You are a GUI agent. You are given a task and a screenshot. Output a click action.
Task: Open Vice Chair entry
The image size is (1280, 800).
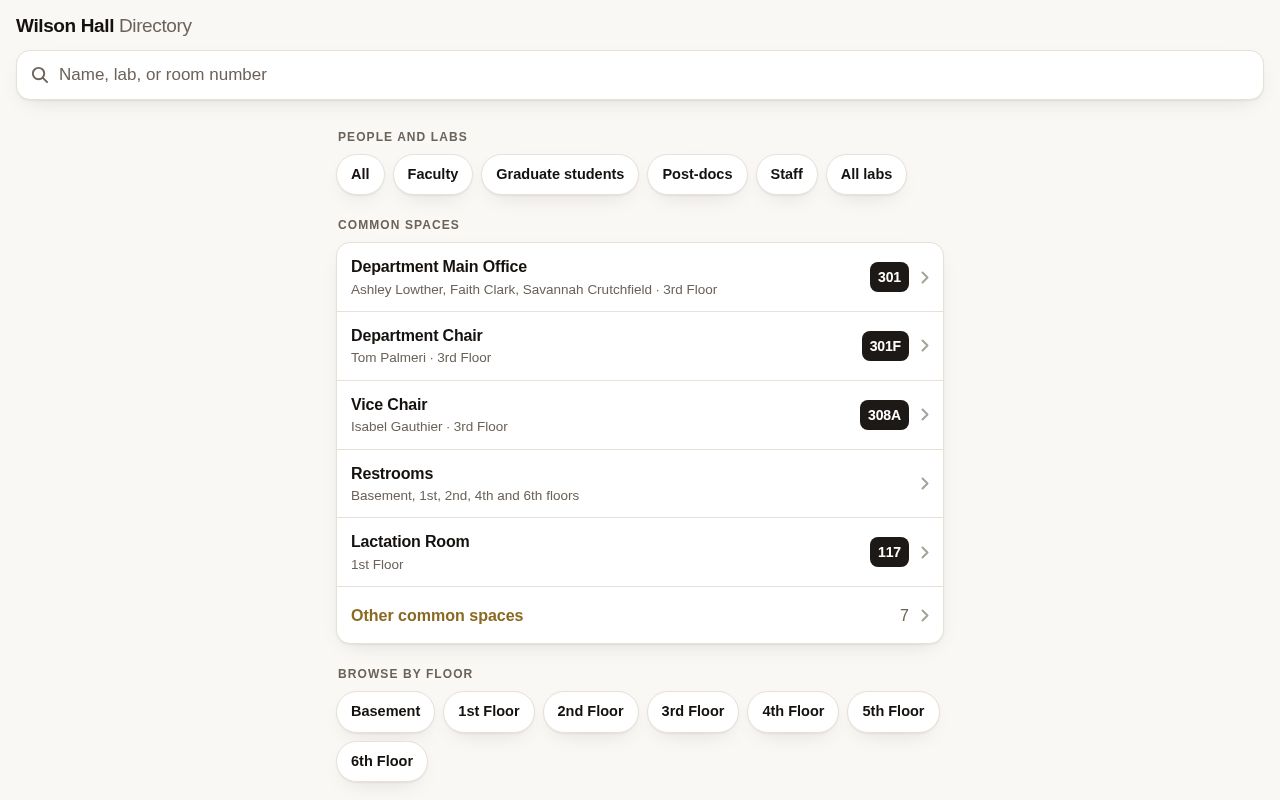[640, 415]
